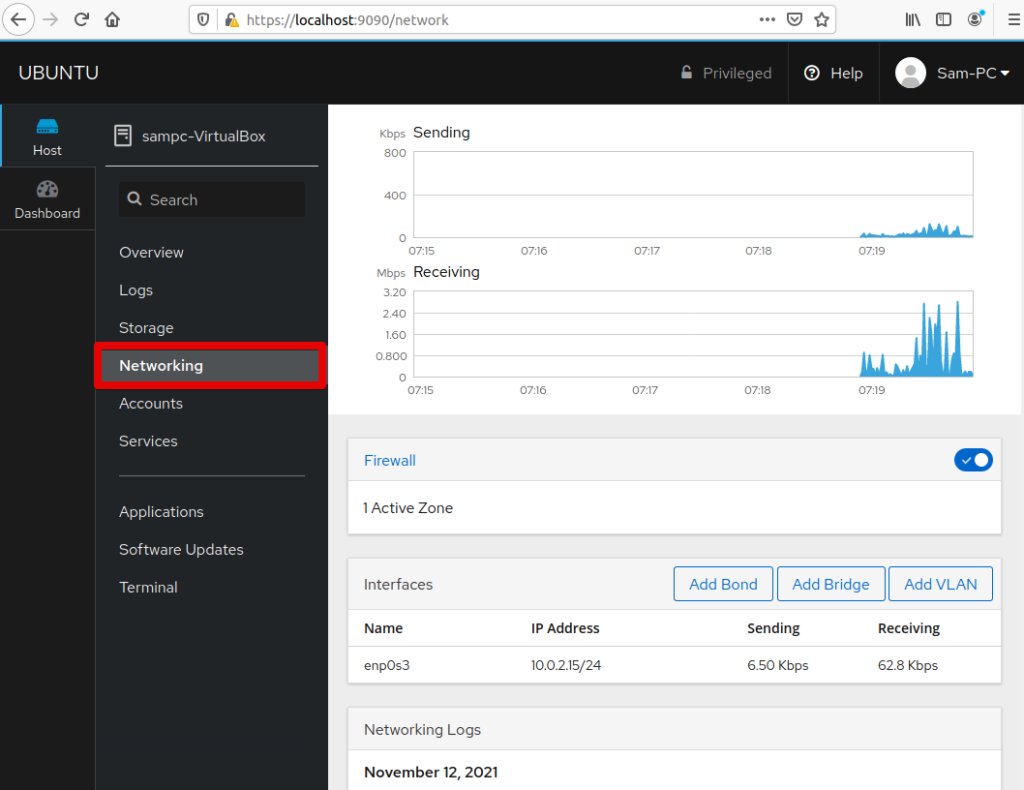Click the Add VLAN button
The width and height of the screenshot is (1024, 790).
pos(940,583)
